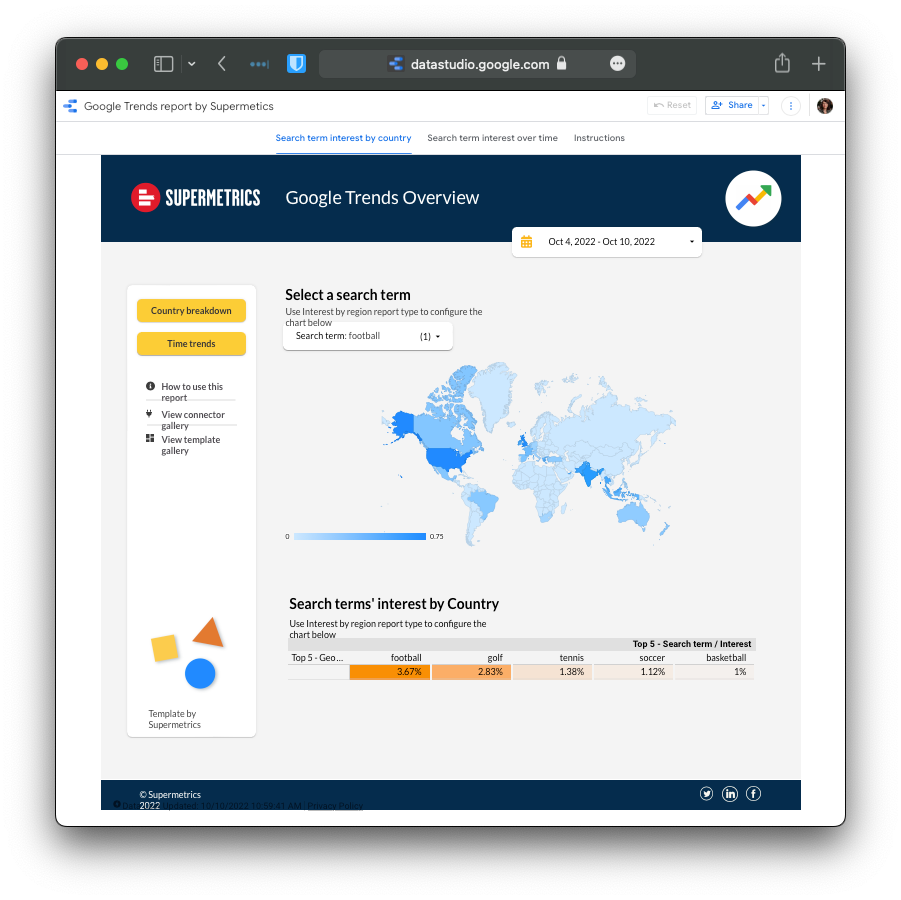Viewport: 901px width, 900px height.
Task: Open the View connector gallery link
Action: tap(192, 420)
